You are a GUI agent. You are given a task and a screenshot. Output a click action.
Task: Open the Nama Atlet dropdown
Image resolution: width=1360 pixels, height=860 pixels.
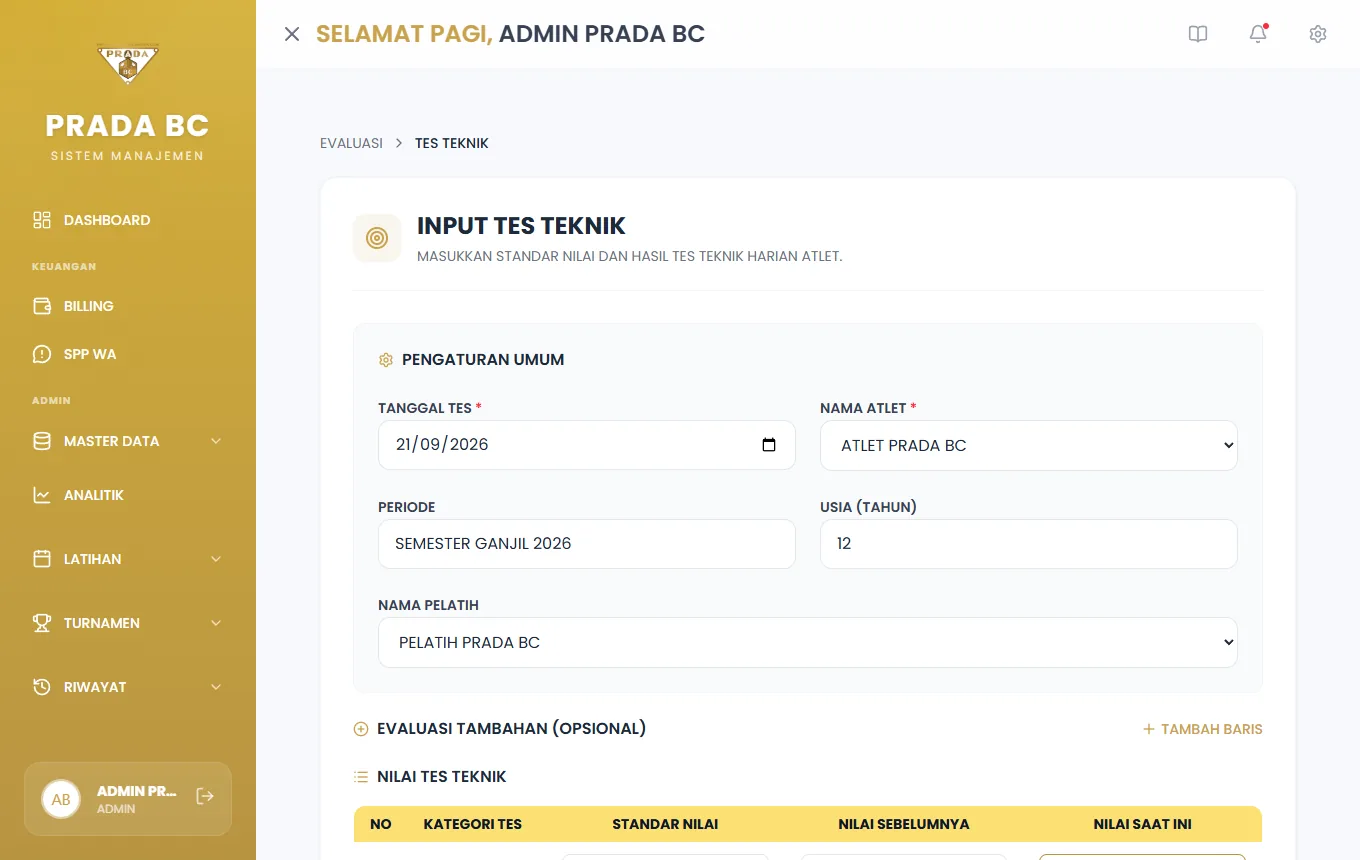(1029, 445)
